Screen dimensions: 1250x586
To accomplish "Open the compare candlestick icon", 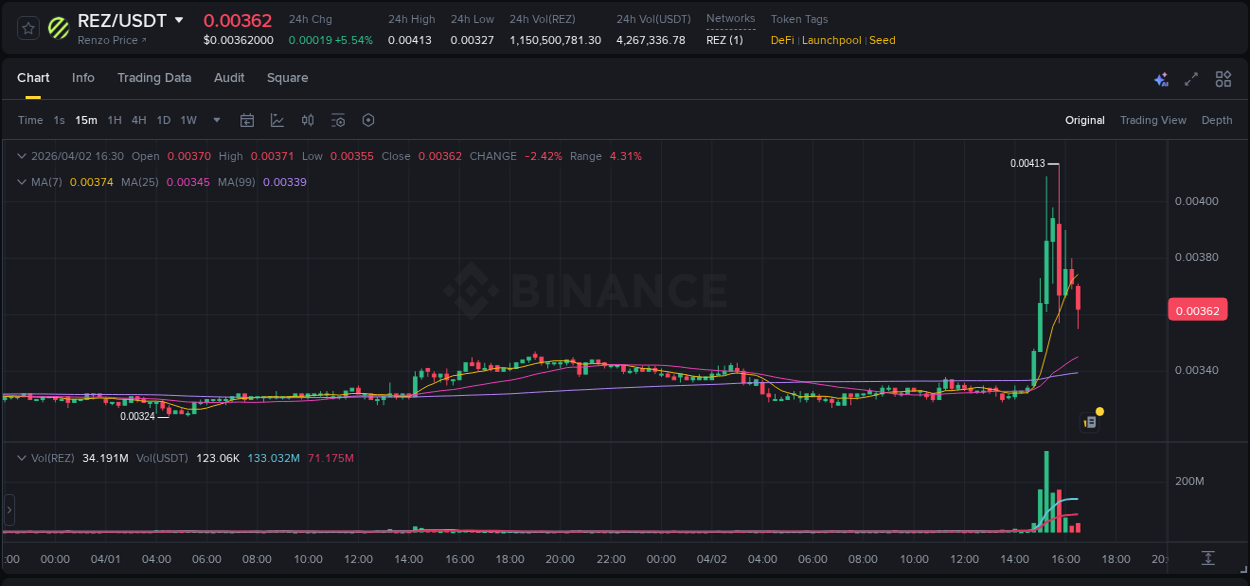I will [x=307, y=120].
